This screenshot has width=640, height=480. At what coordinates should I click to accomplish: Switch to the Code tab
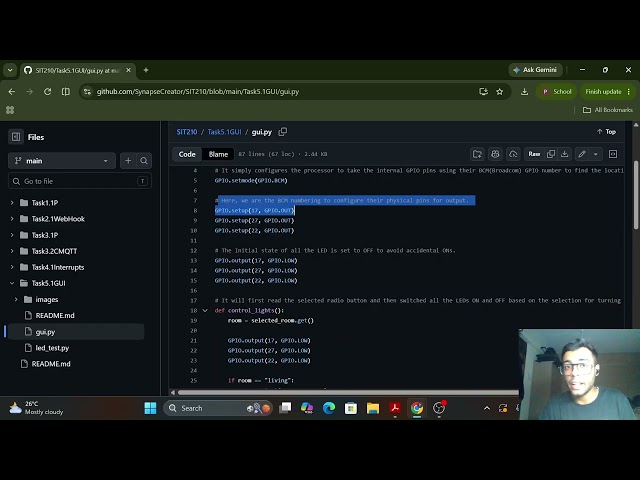point(187,154)
